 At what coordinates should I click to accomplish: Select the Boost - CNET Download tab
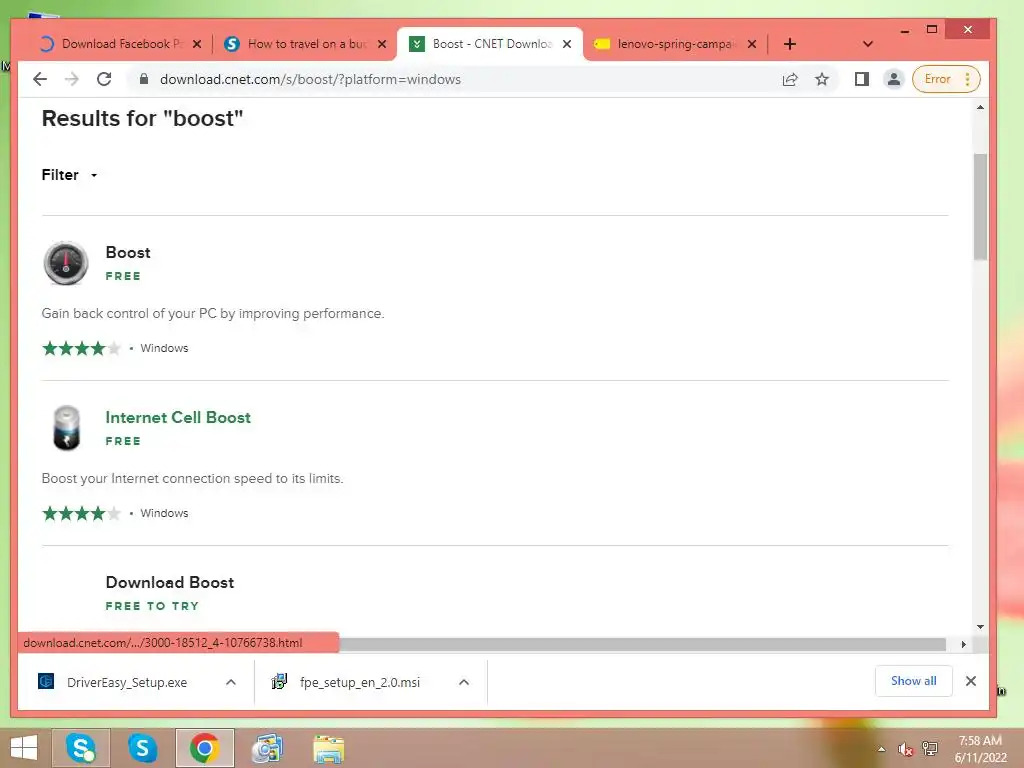490,44
